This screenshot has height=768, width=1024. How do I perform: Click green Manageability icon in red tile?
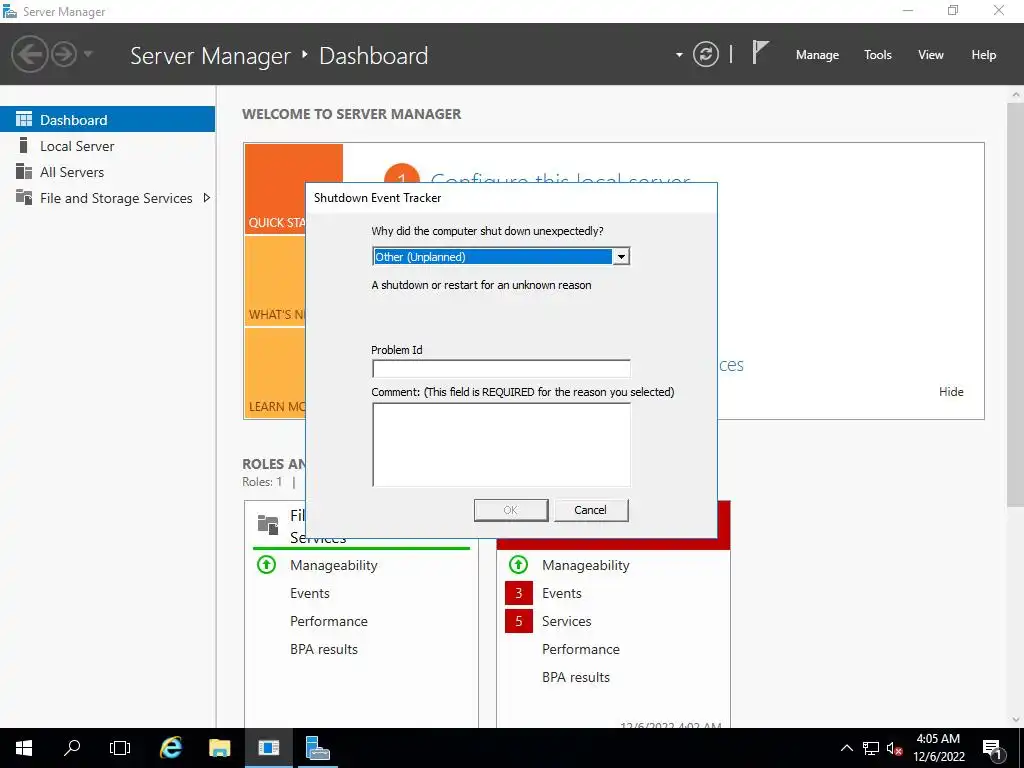[519, 564]
